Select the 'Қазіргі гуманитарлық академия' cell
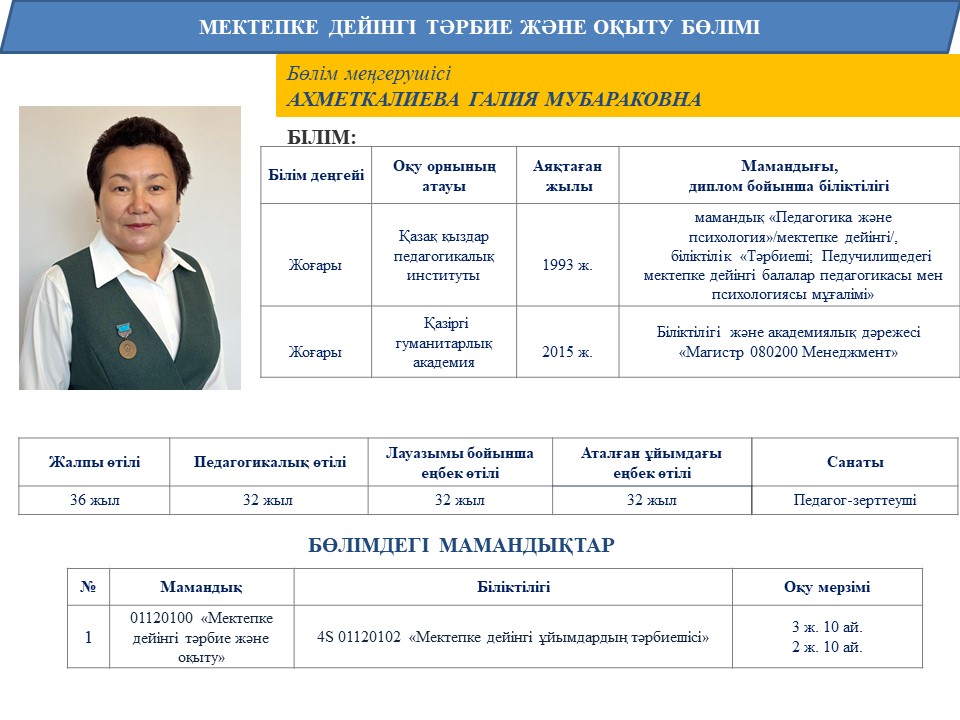This screenshot has height=720, width=960. [x=443, y=342]
